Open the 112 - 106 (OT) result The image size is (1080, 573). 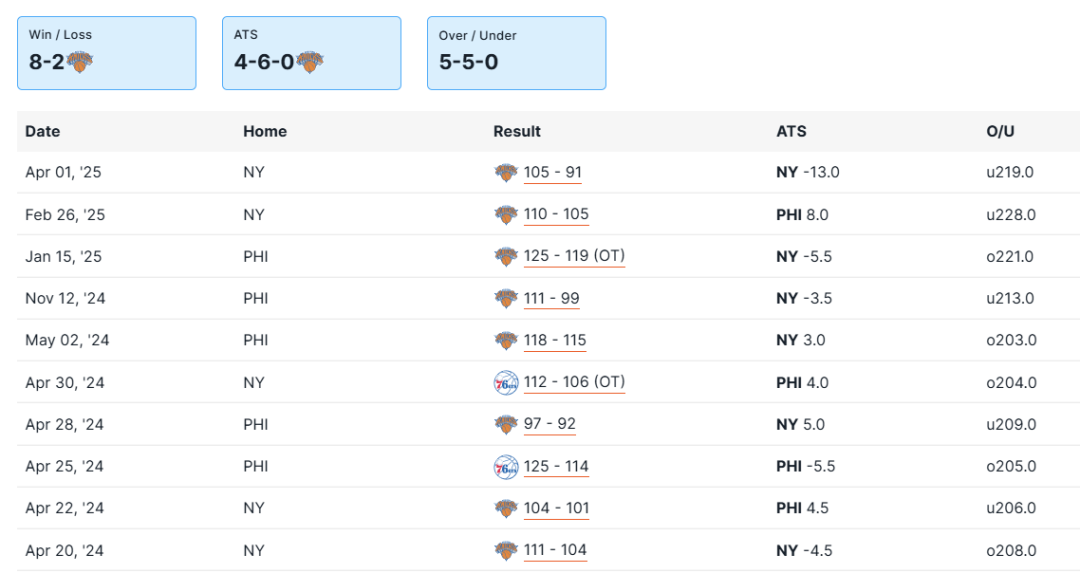574,383
